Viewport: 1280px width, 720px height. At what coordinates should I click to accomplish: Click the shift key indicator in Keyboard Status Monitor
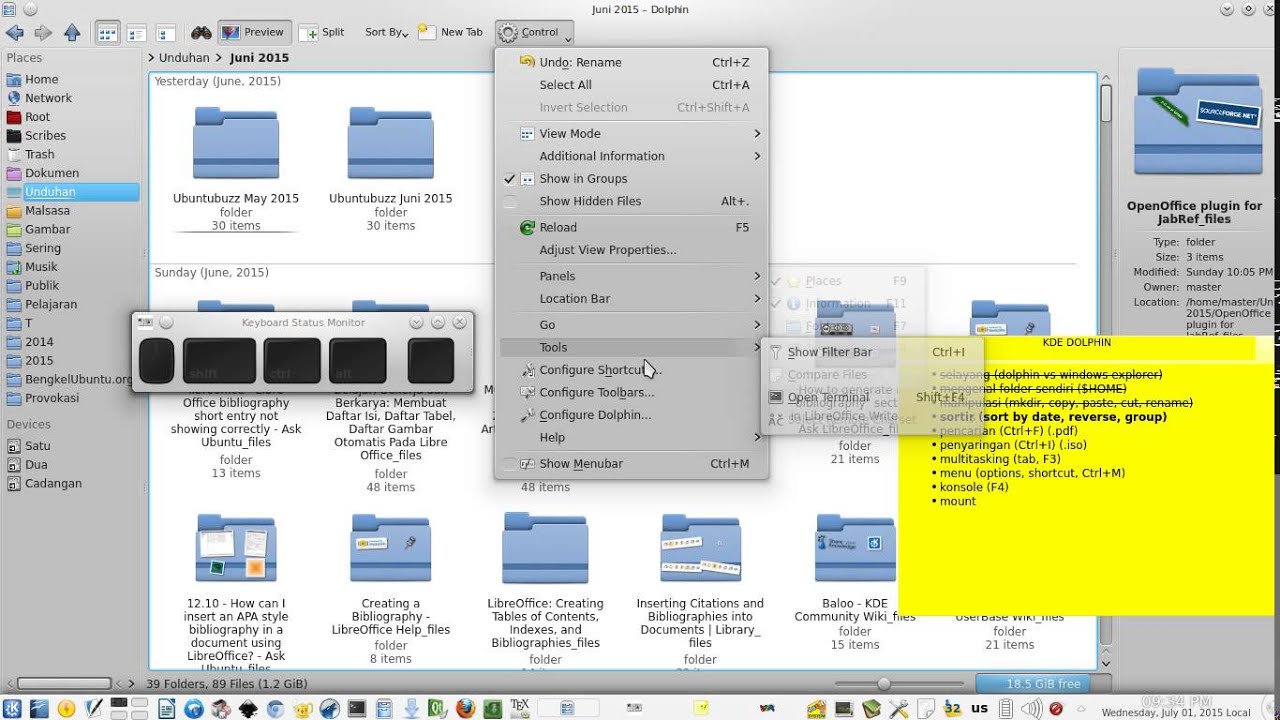[x=219, y=361]
